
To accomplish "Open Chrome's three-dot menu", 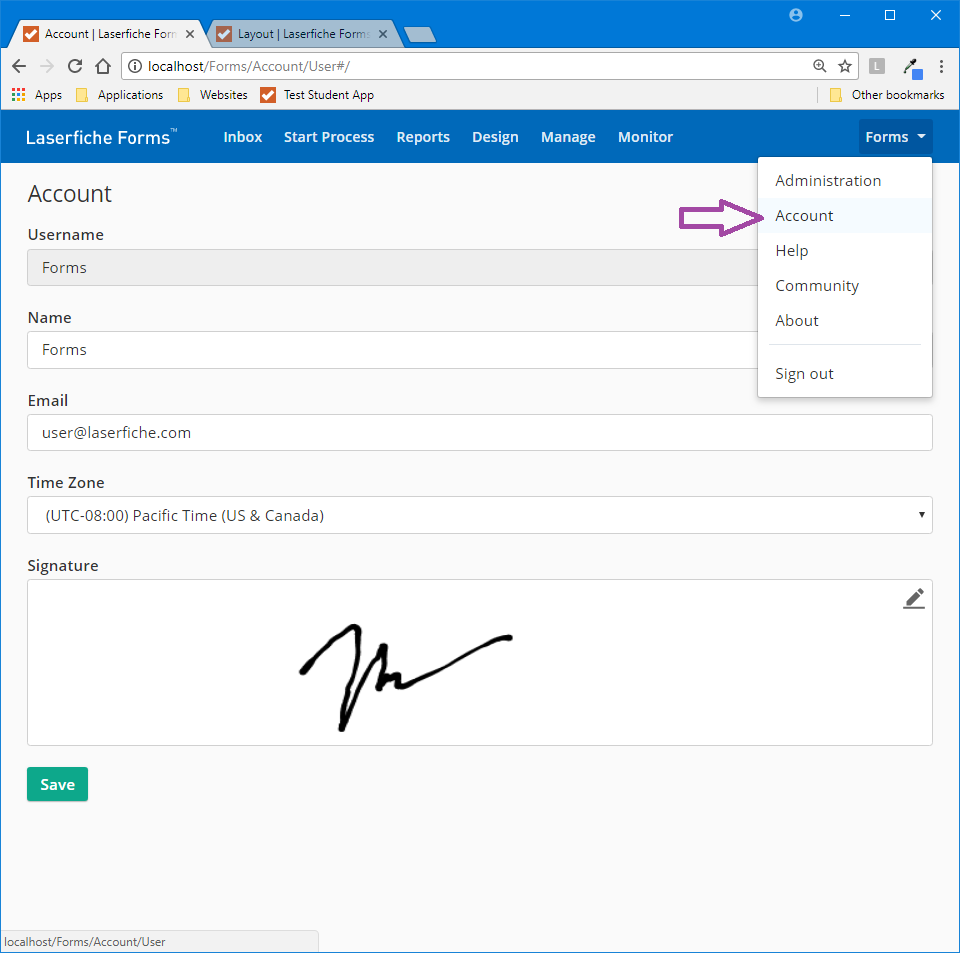I will pos(941,66).
